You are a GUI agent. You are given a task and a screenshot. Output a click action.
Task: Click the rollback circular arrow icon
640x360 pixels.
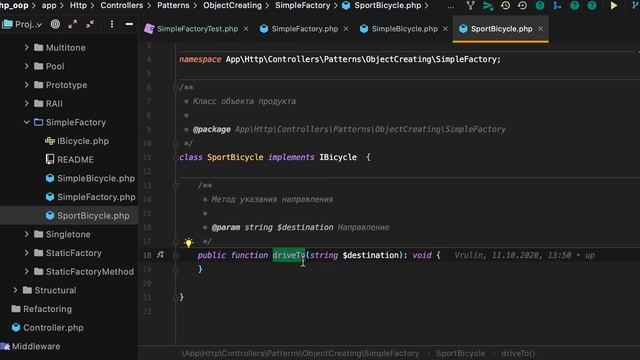click(x=522, y=6)
